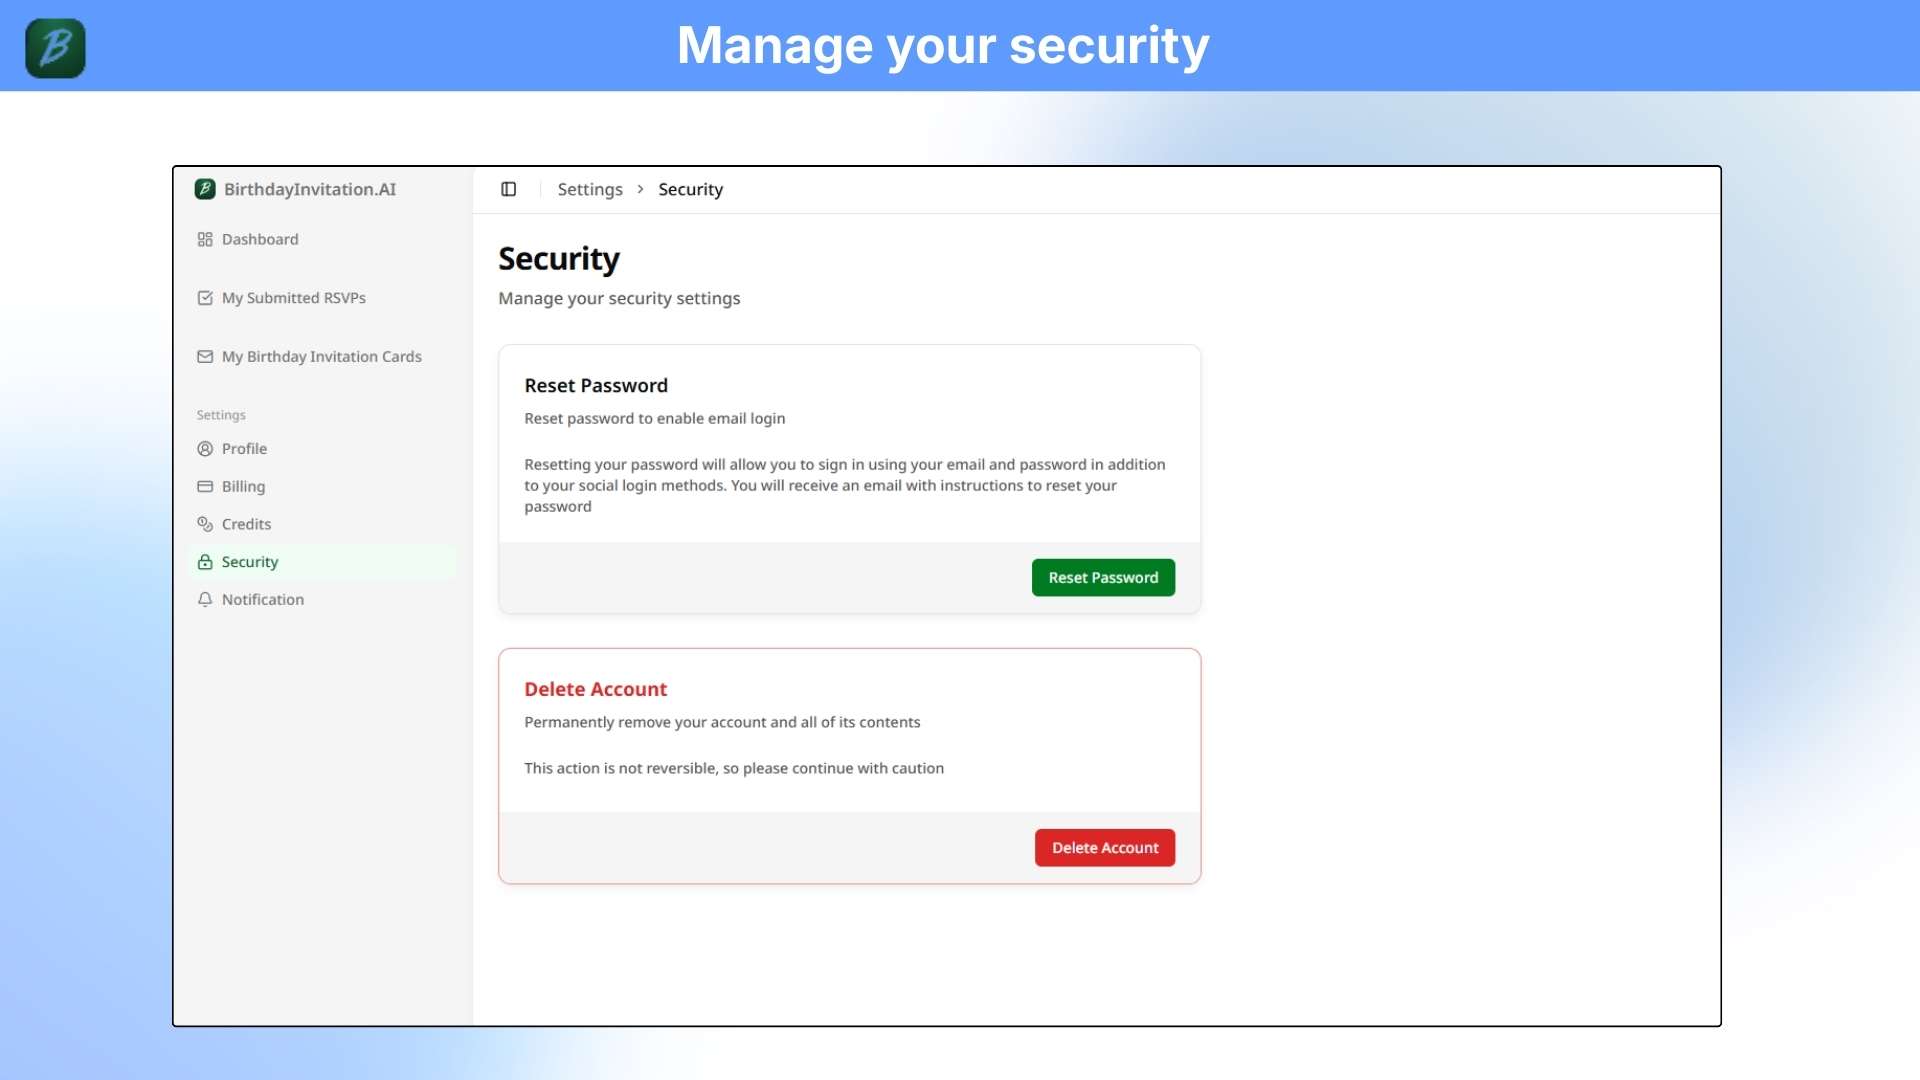Open My Birthday Invitation Cards page

pos(321,356)
